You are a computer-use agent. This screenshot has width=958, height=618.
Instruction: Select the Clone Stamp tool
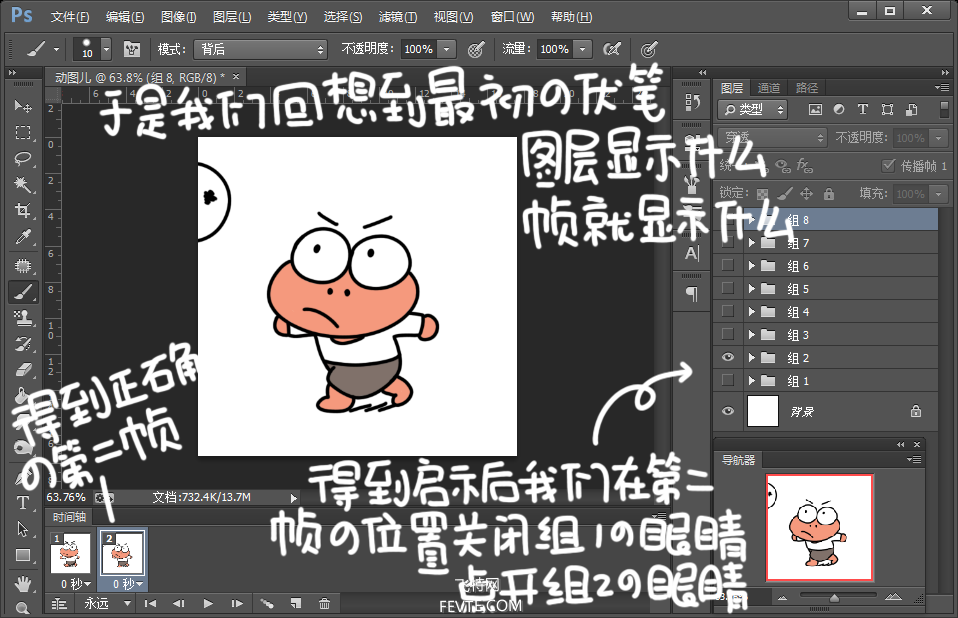tap(23, 318)
